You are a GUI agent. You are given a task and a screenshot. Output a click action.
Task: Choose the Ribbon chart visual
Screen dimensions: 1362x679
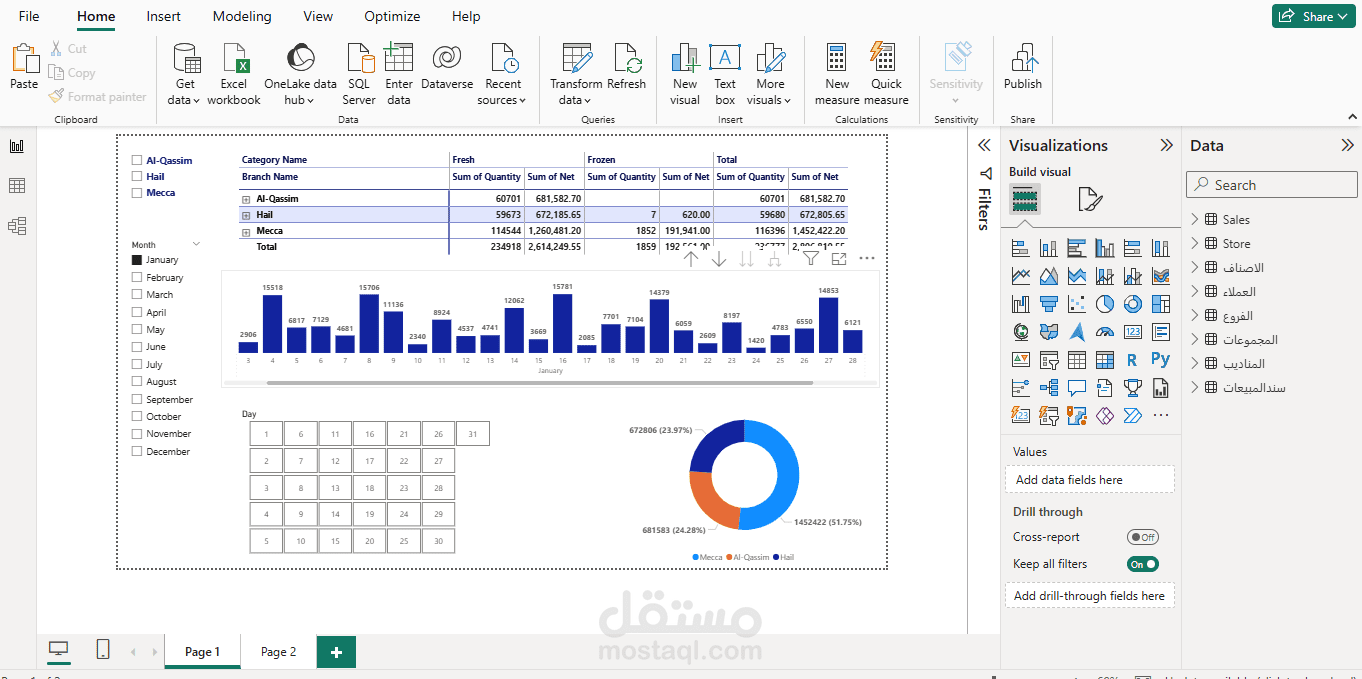(1161, 276)
